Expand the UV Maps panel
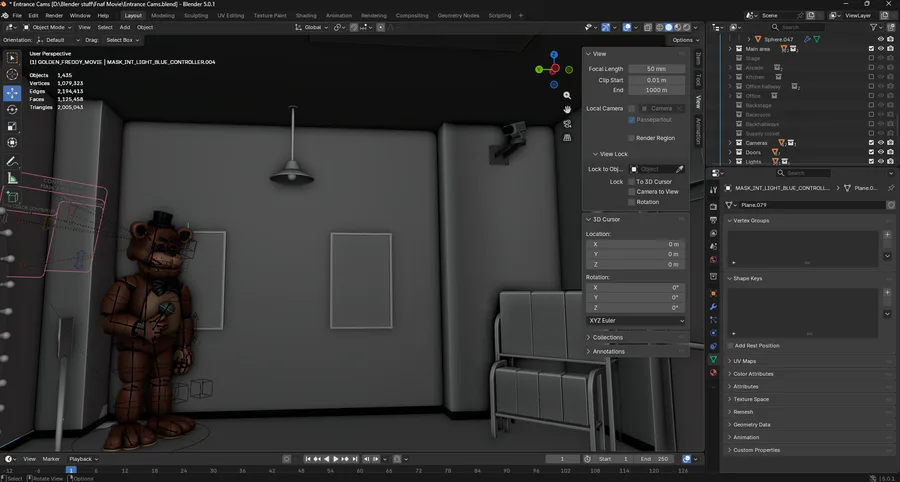Image resolution: width=900 pixels, height=482 pixels. click(x=744, y=362)
